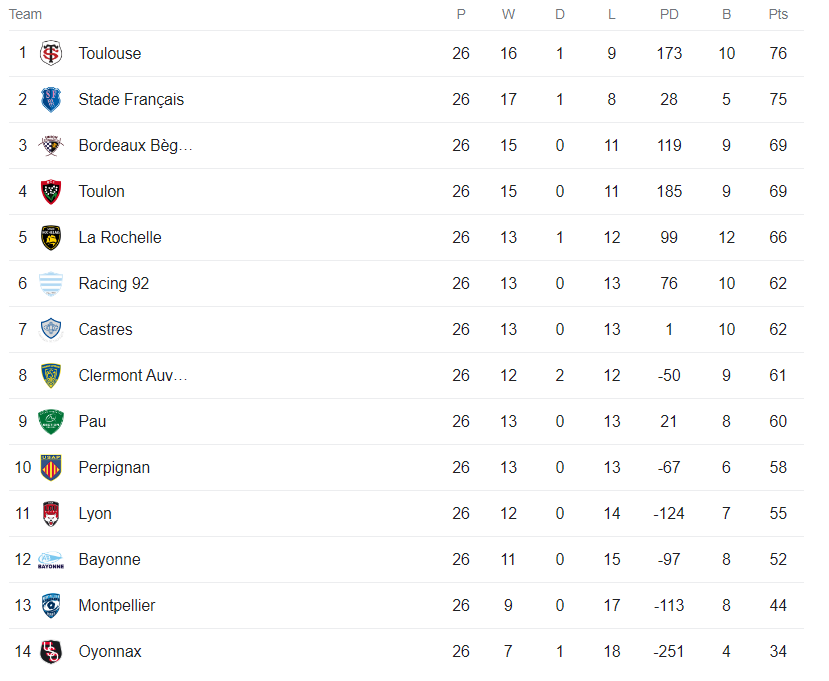
Task: Click the Toulouse team crest icon
Action: click(x=51, y=53)
